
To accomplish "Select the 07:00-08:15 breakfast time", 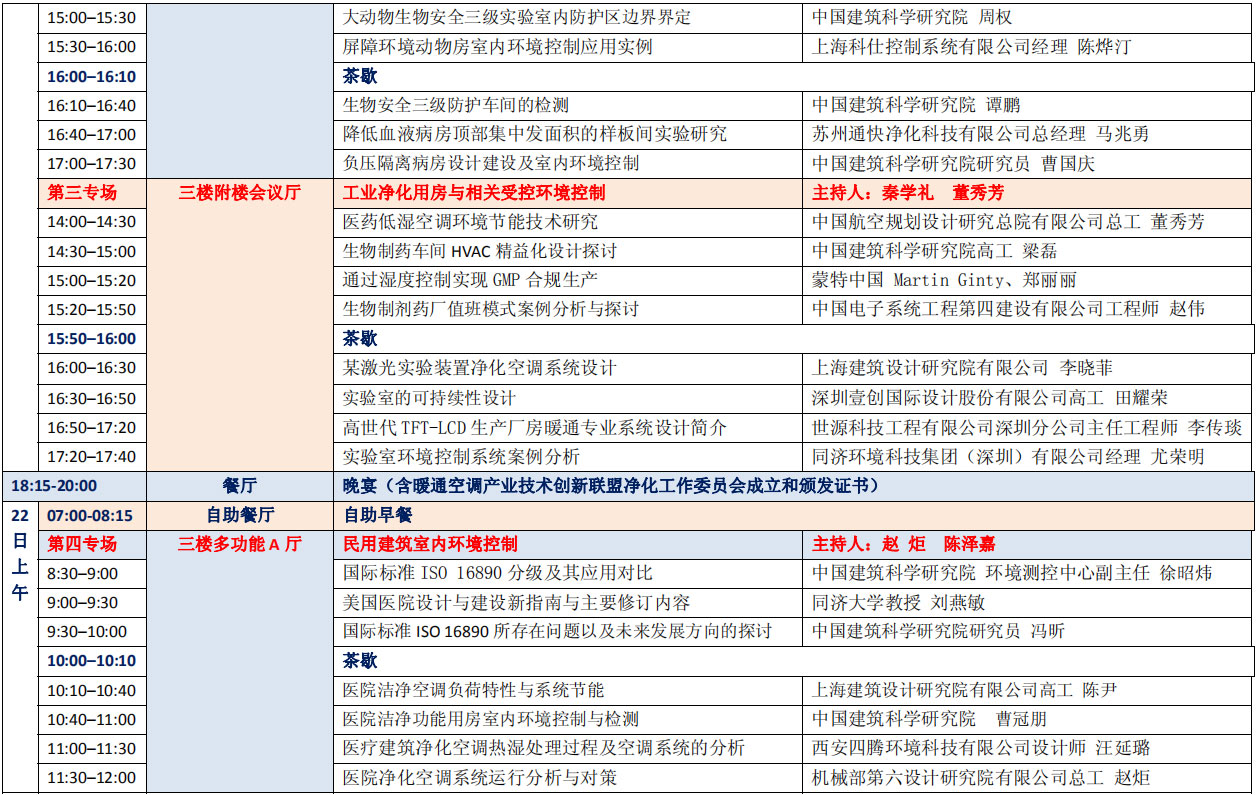I will point(92,515).
